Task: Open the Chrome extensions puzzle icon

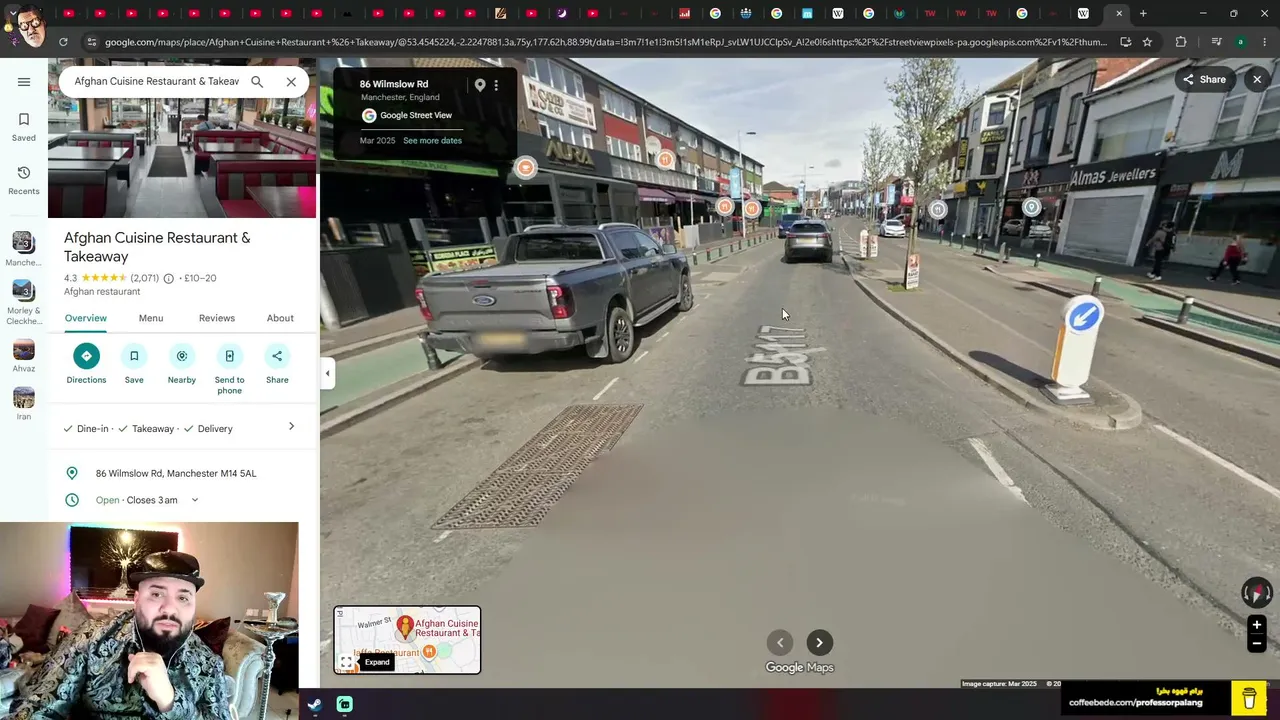Action: coord(1181,42)
